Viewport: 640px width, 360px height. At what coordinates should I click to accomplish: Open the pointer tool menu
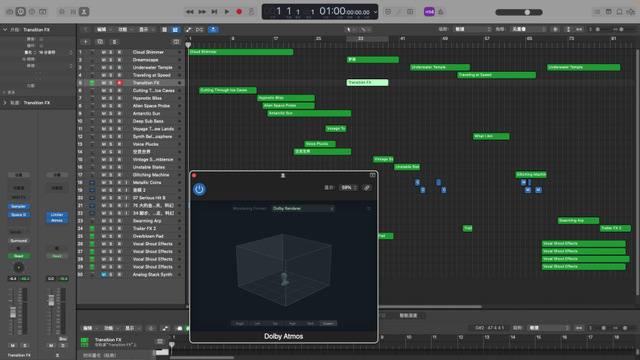[350, 29]
